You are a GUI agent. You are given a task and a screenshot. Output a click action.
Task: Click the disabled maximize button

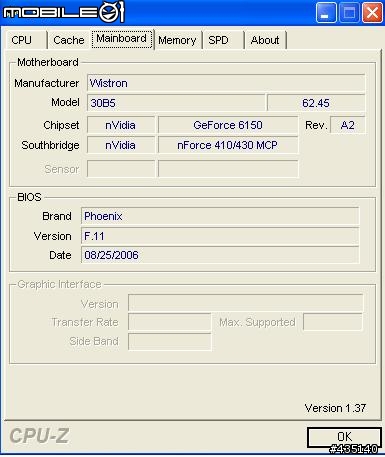349,13
